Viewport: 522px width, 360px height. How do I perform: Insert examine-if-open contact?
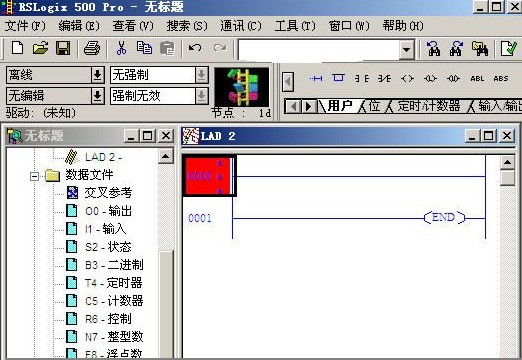pyautogui.click(x=384, y=79)
